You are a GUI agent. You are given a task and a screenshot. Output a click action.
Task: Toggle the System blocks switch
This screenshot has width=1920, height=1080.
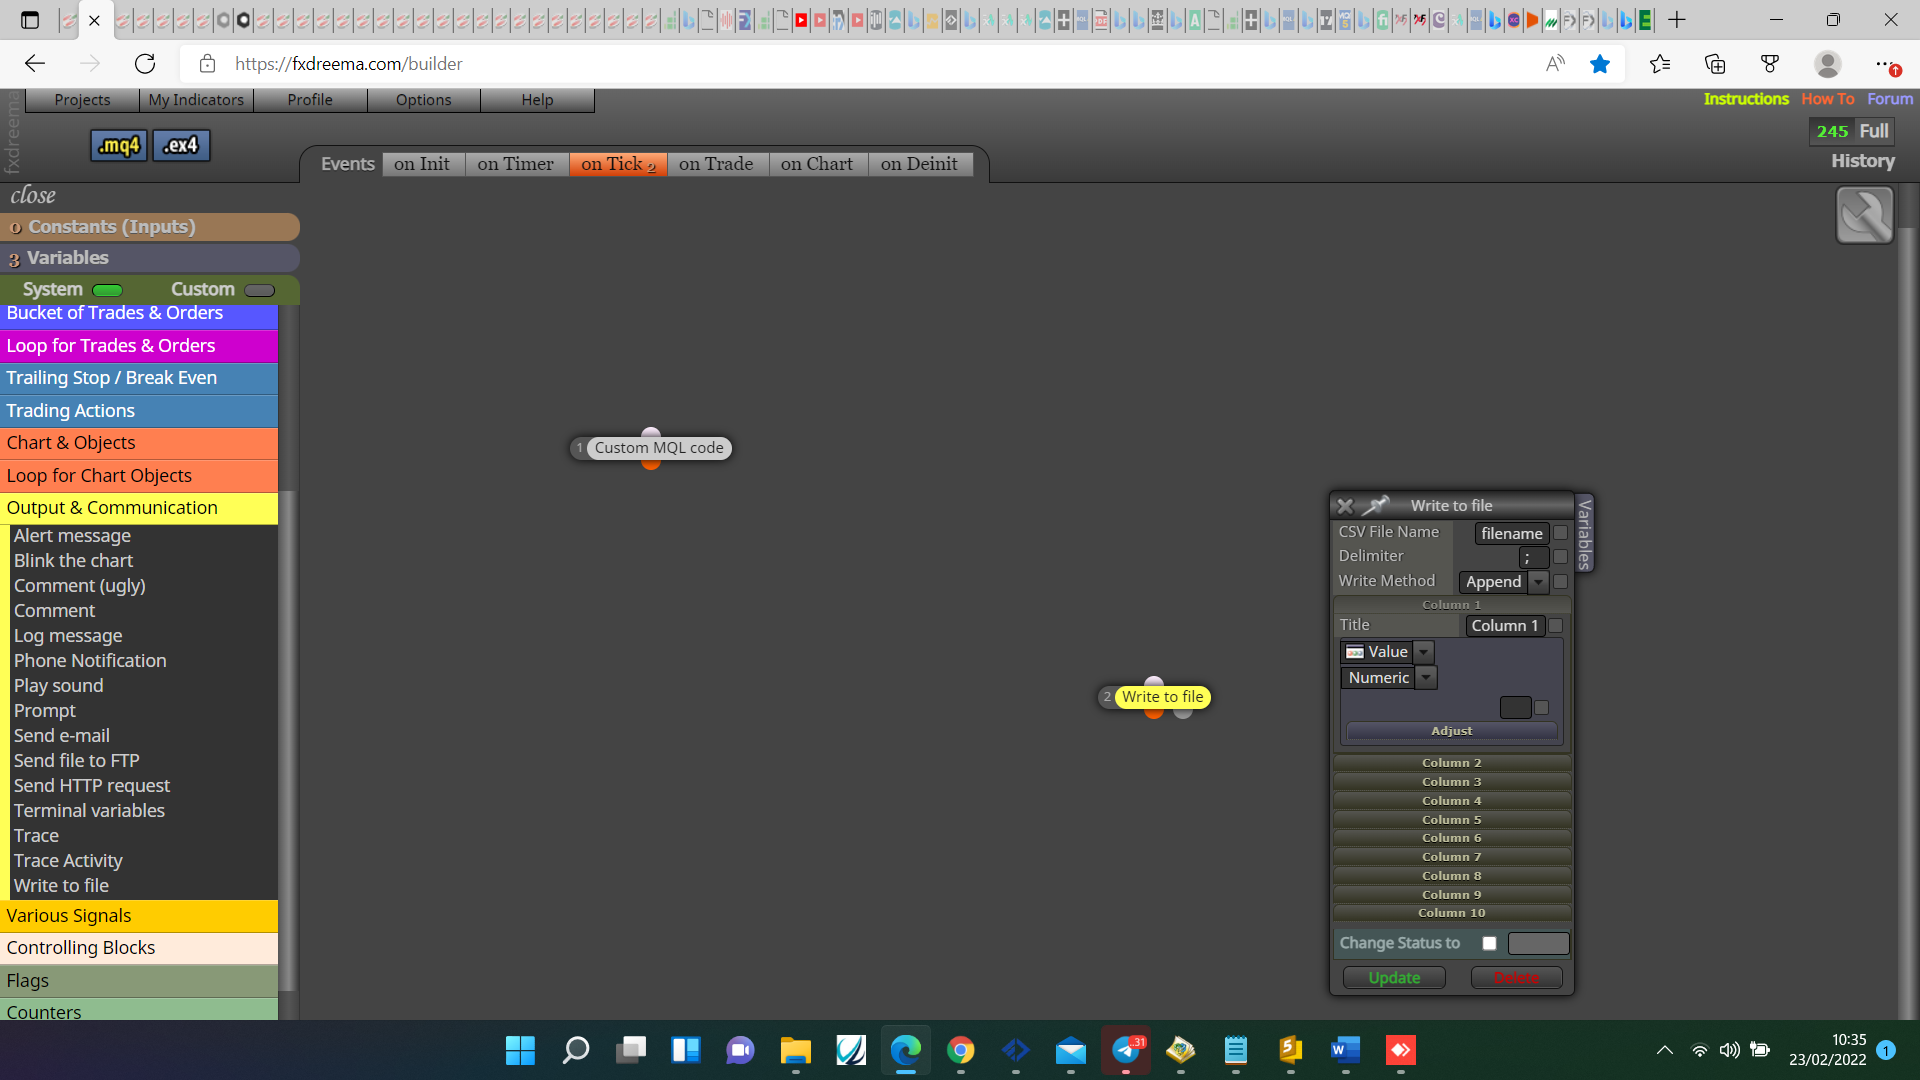coord(107,290)
